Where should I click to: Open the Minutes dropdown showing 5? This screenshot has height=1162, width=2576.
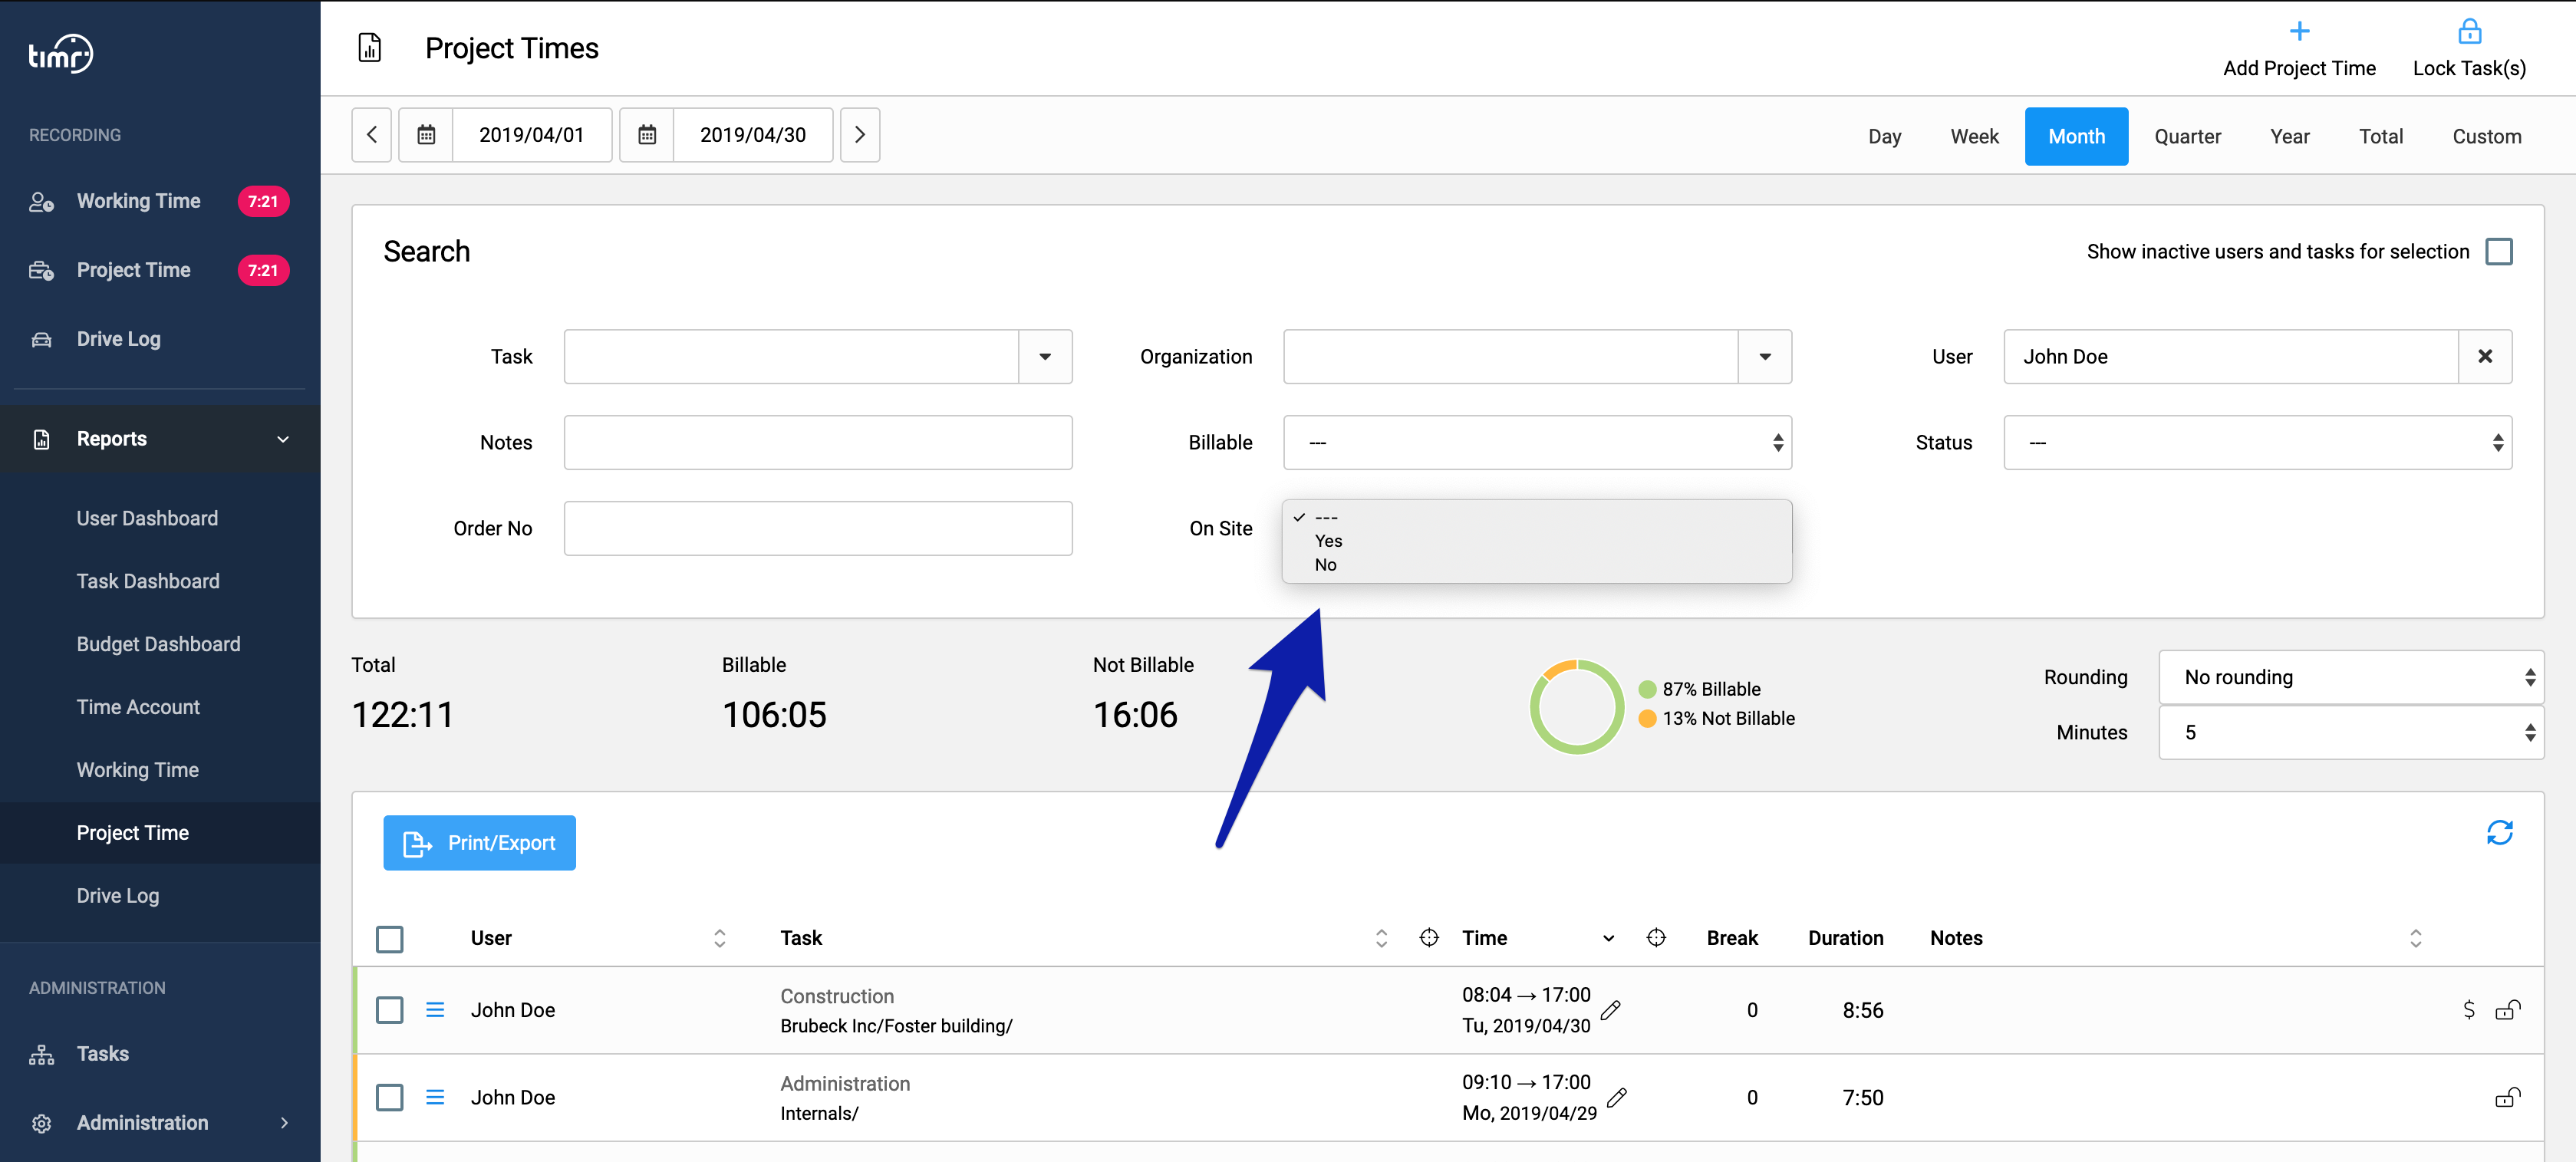click(x=2351, y=732)
